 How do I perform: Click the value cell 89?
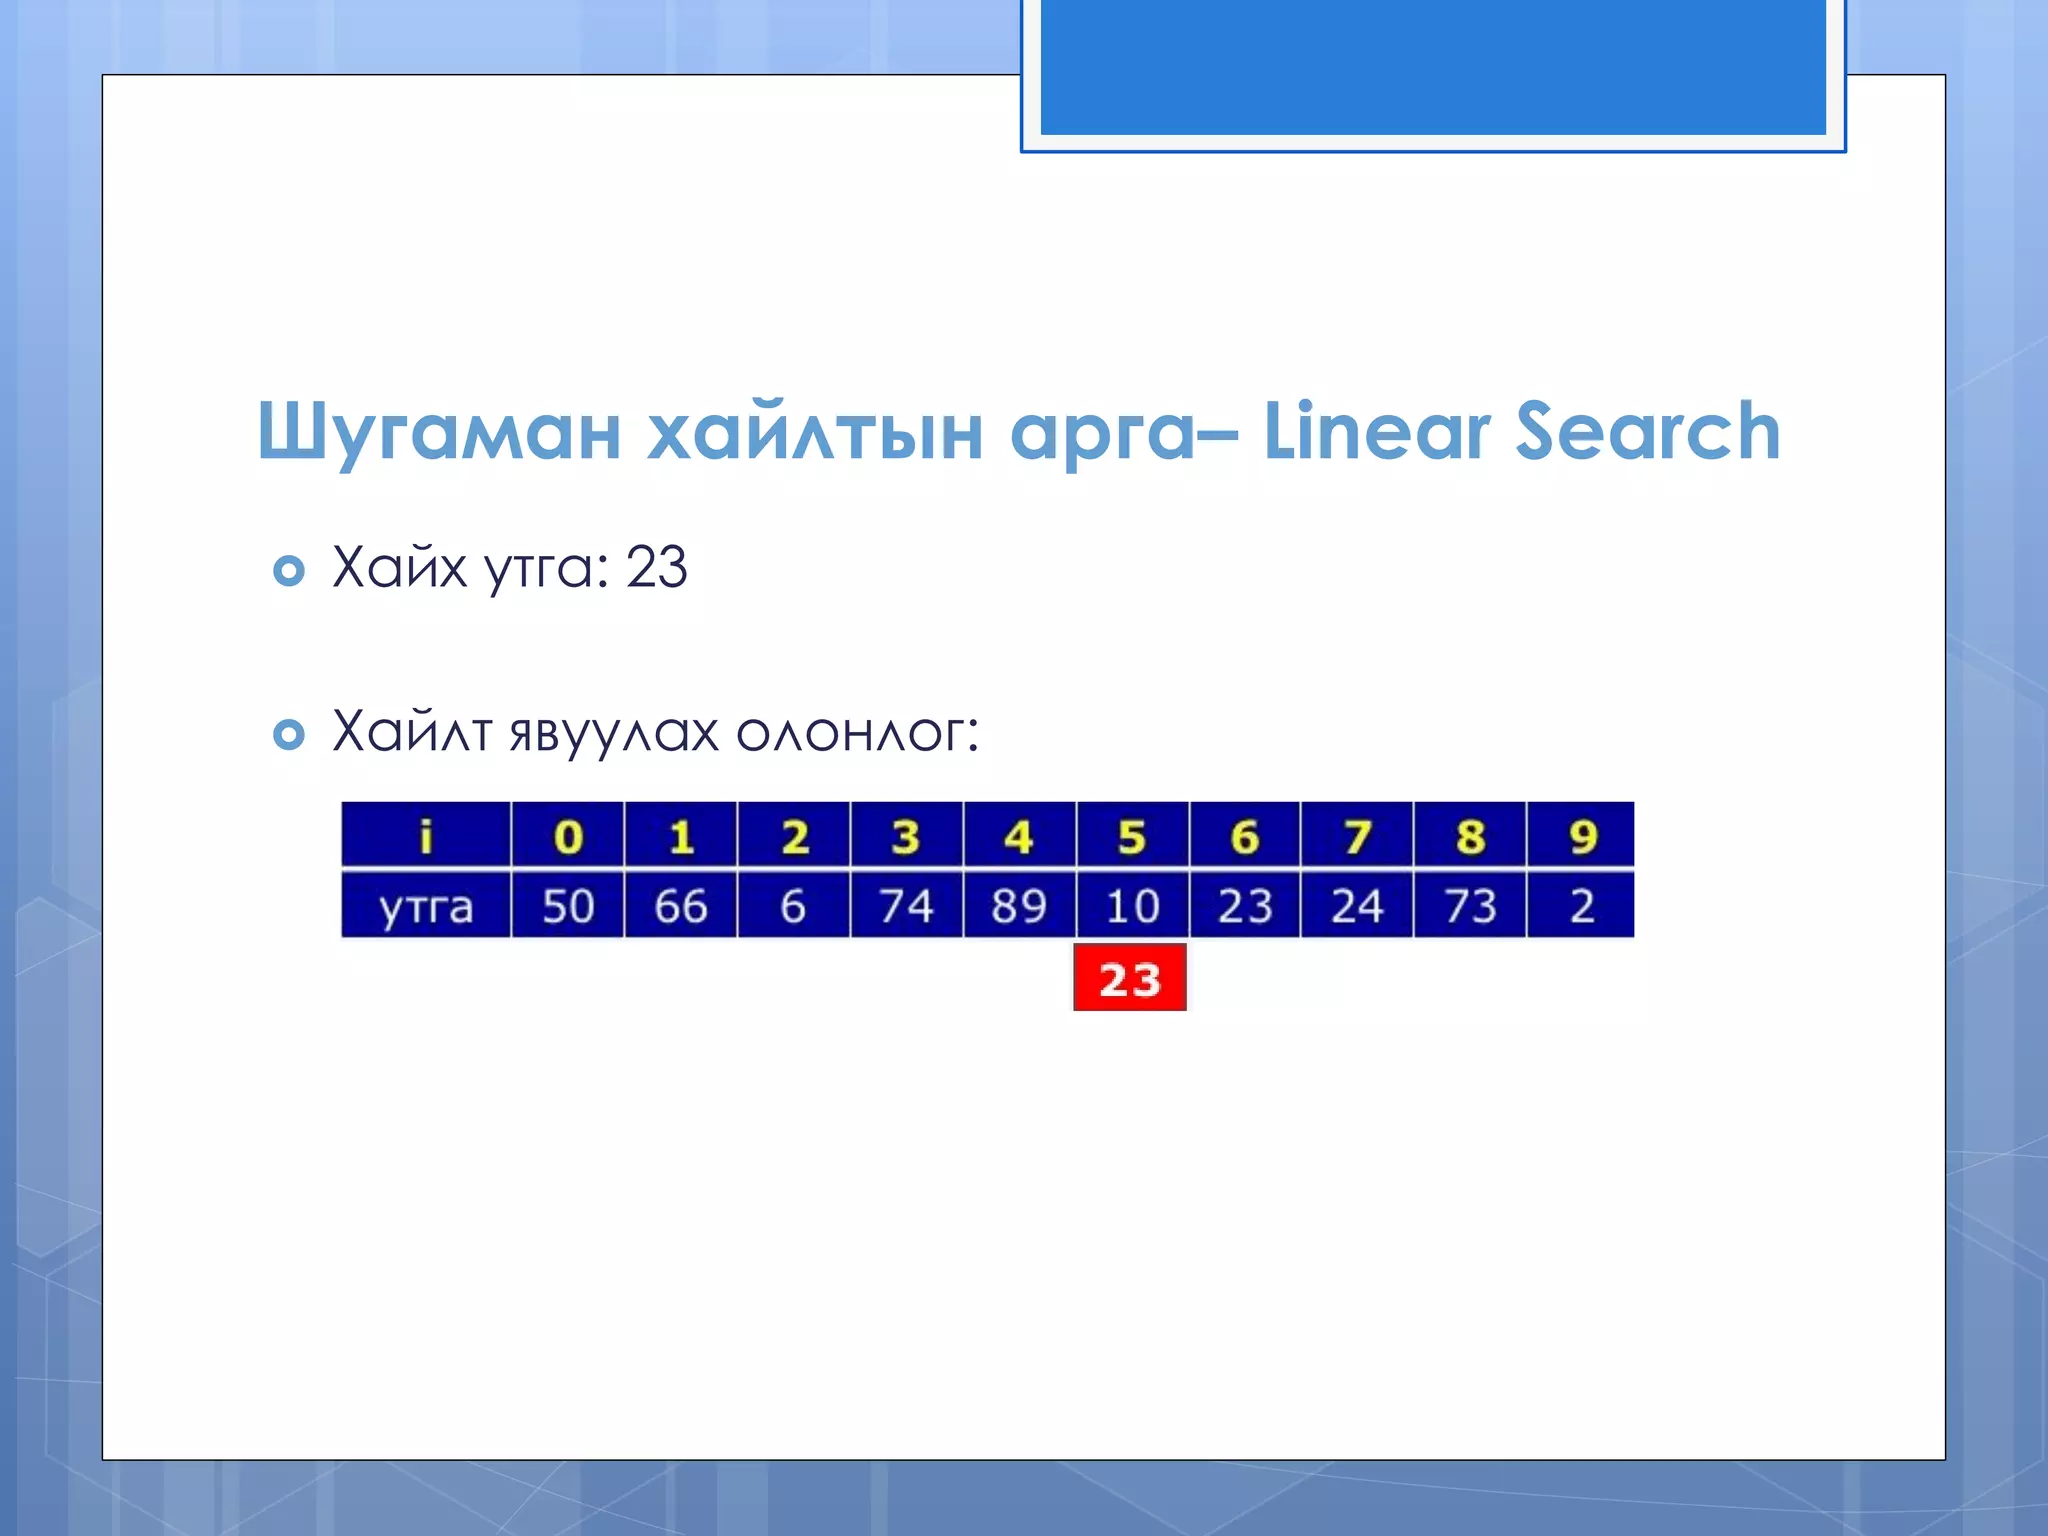tap(1019, 905)
